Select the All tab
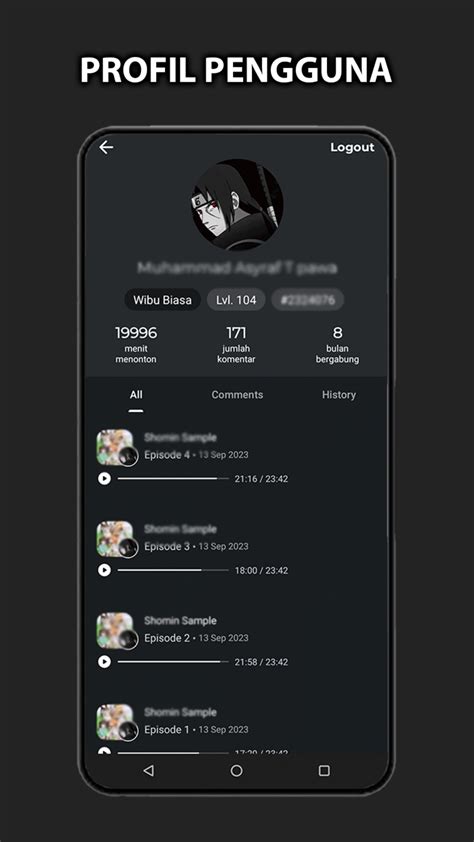Image resolution: width=474 pixels, height=842 pixels. tap(136, 395)
